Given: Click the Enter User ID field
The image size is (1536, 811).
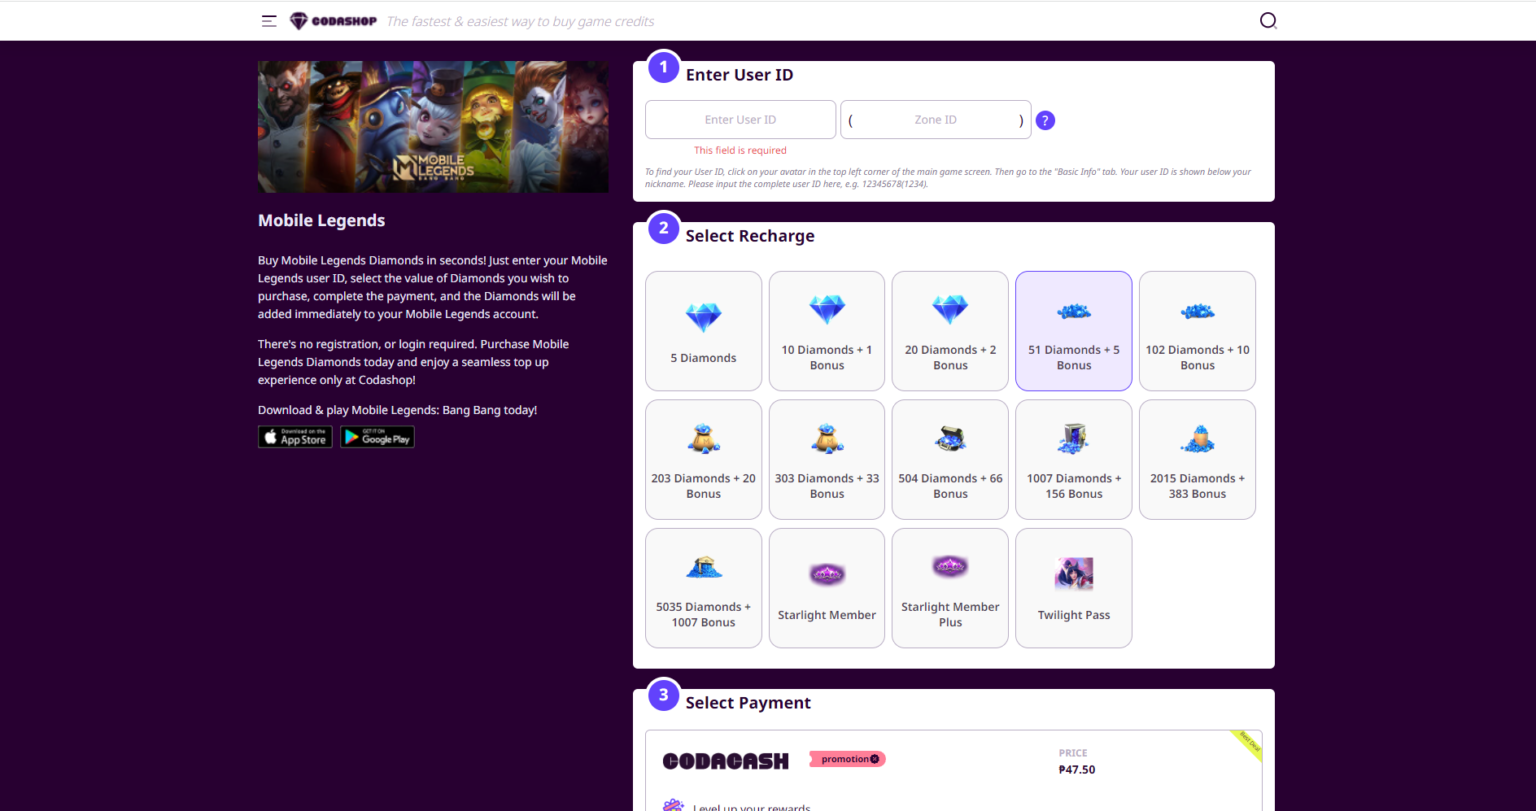Looking at the screenshot, I should (x=740, y=119).
